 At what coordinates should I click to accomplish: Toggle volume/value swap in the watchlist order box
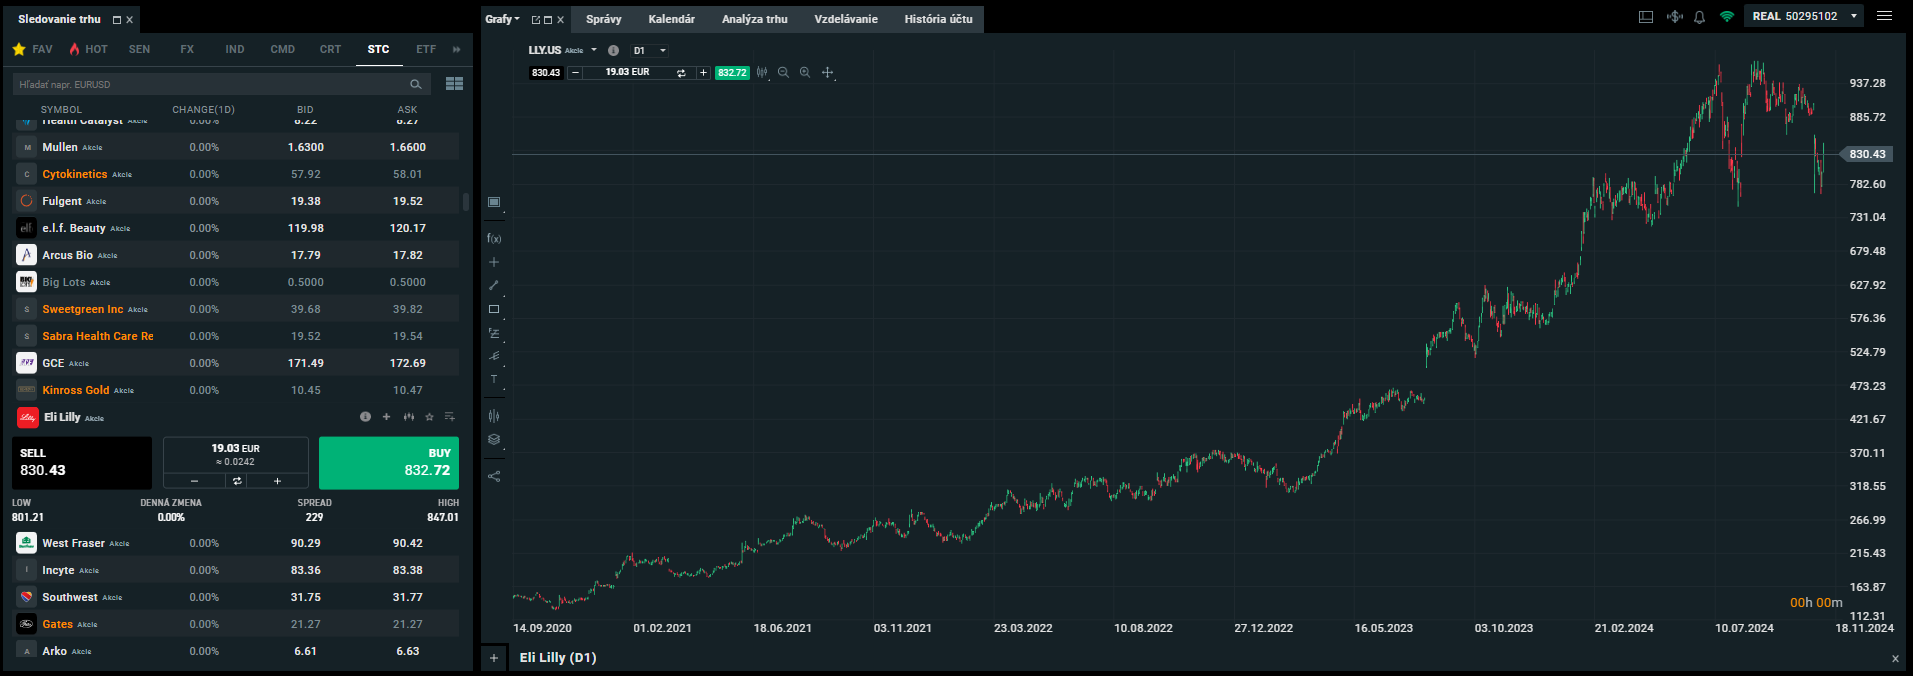(x=237, y=481)
